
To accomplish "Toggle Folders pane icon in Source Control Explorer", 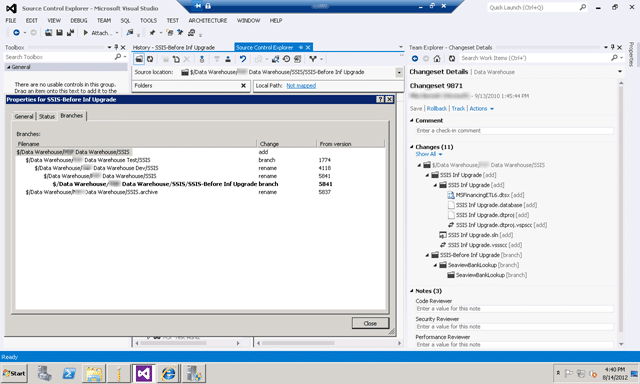I will 139,59.
